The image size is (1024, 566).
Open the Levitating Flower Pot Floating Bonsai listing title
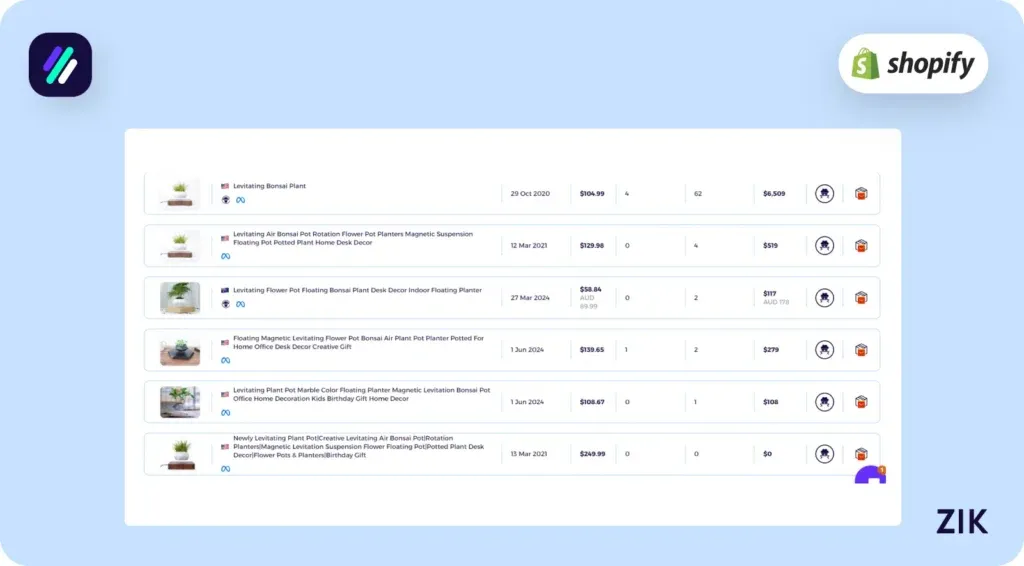[357, 290]
